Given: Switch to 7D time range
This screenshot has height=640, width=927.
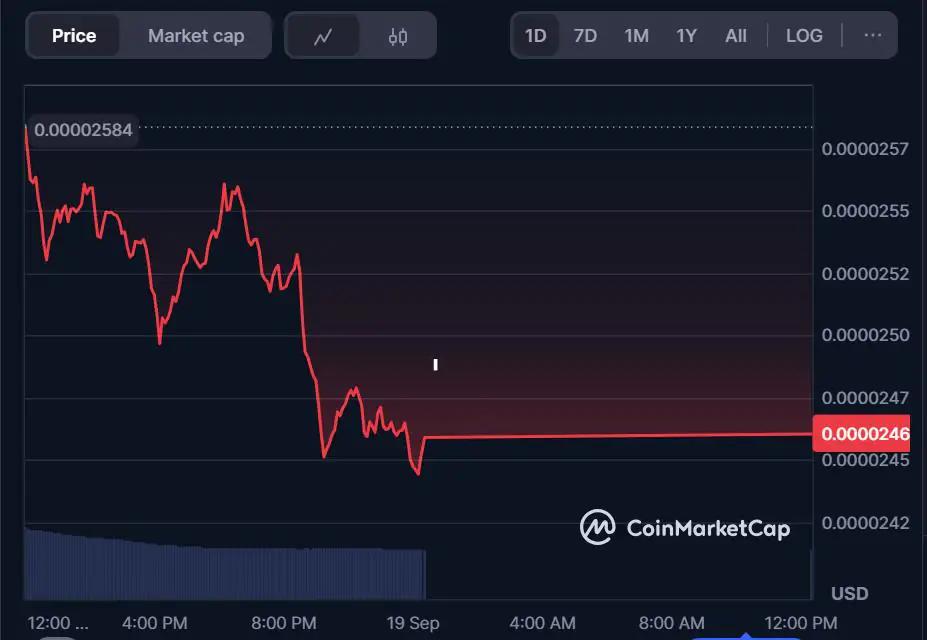Looking at the screenshot, I should click(x=585, y=36).
